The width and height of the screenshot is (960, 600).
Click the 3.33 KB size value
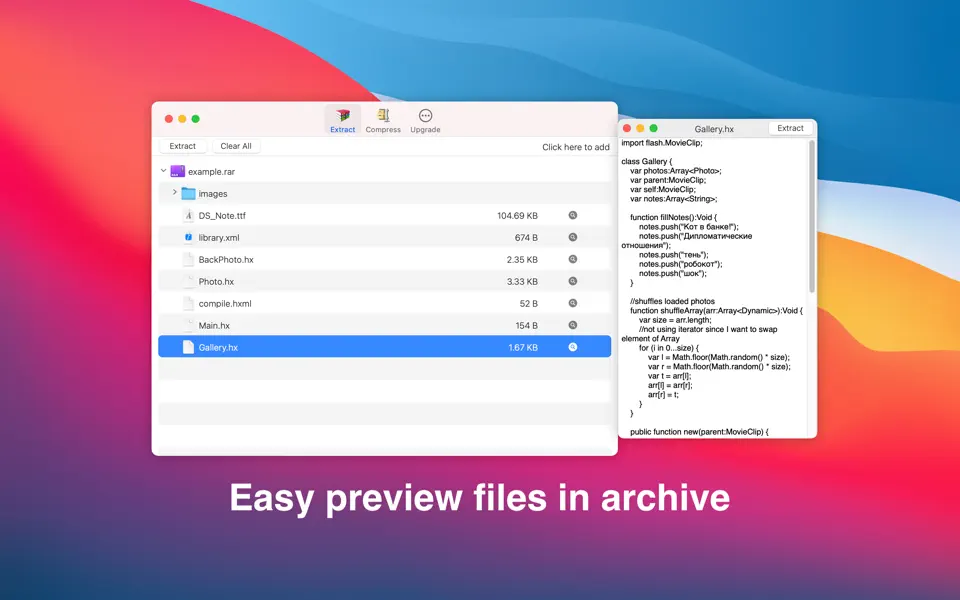click(x=522, y=282)
